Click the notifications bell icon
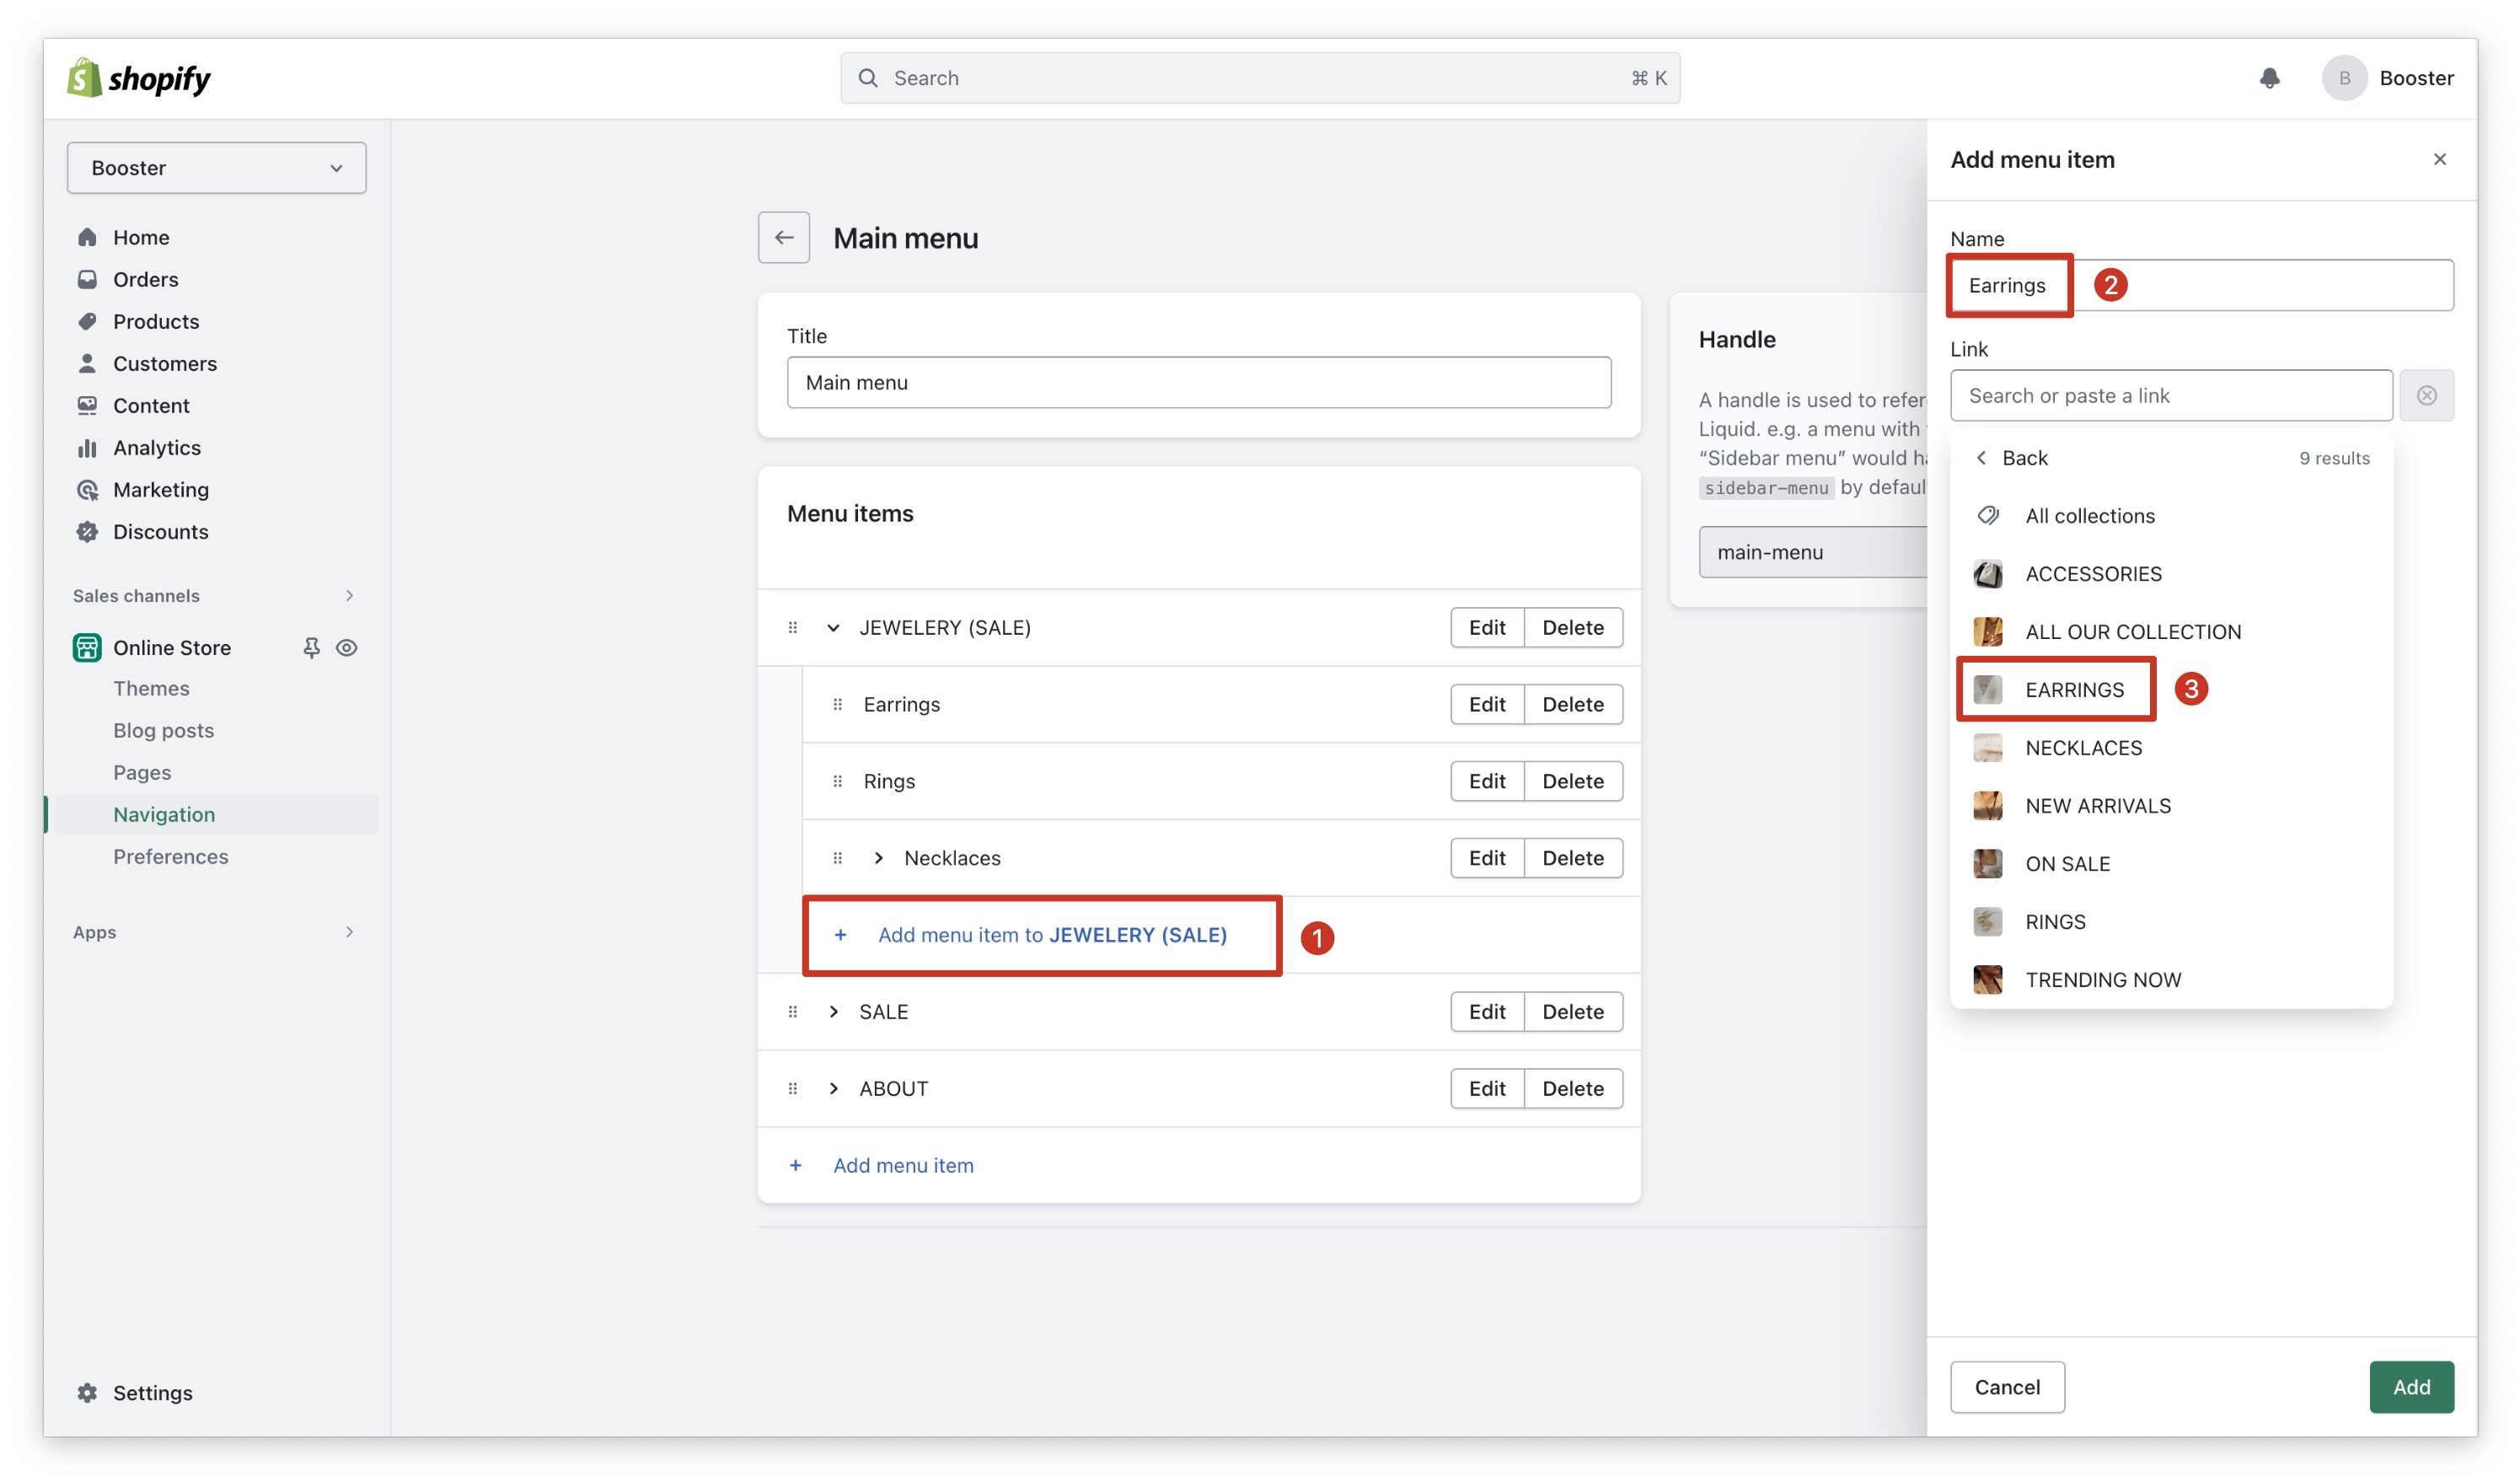 (x=2269, y=78)
